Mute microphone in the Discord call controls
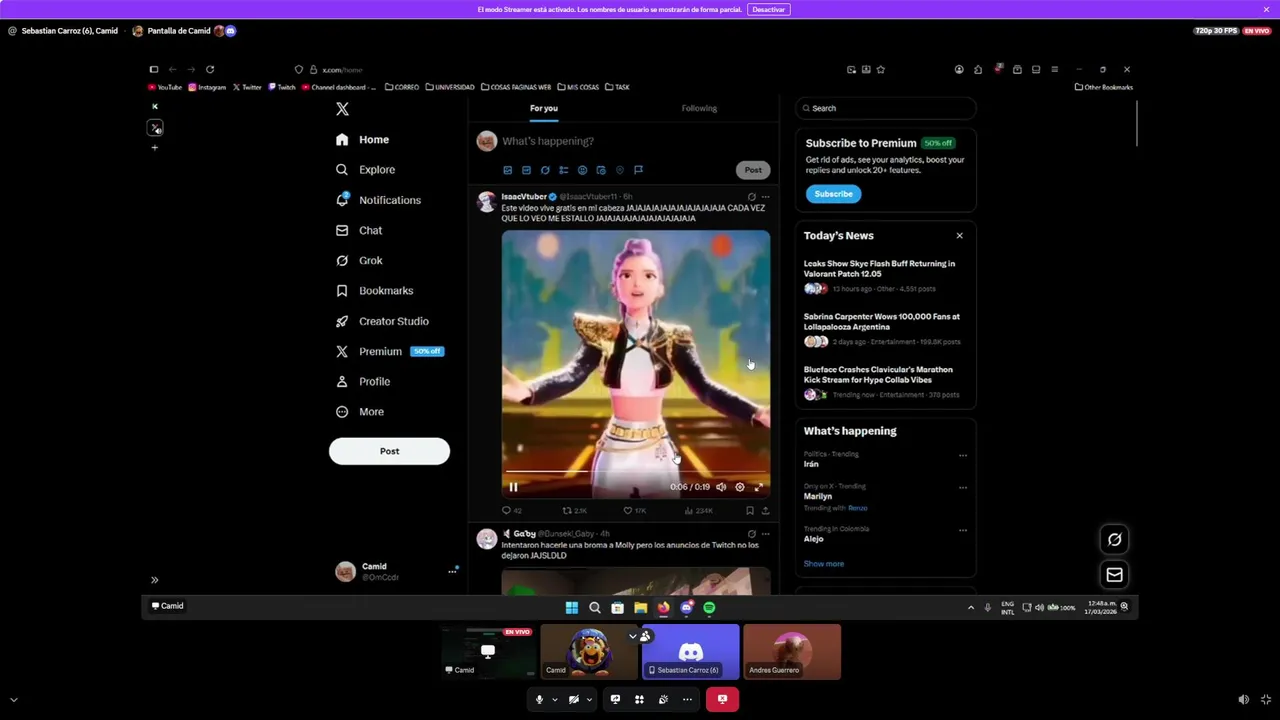1280x720 pixels. click(539, 700)
